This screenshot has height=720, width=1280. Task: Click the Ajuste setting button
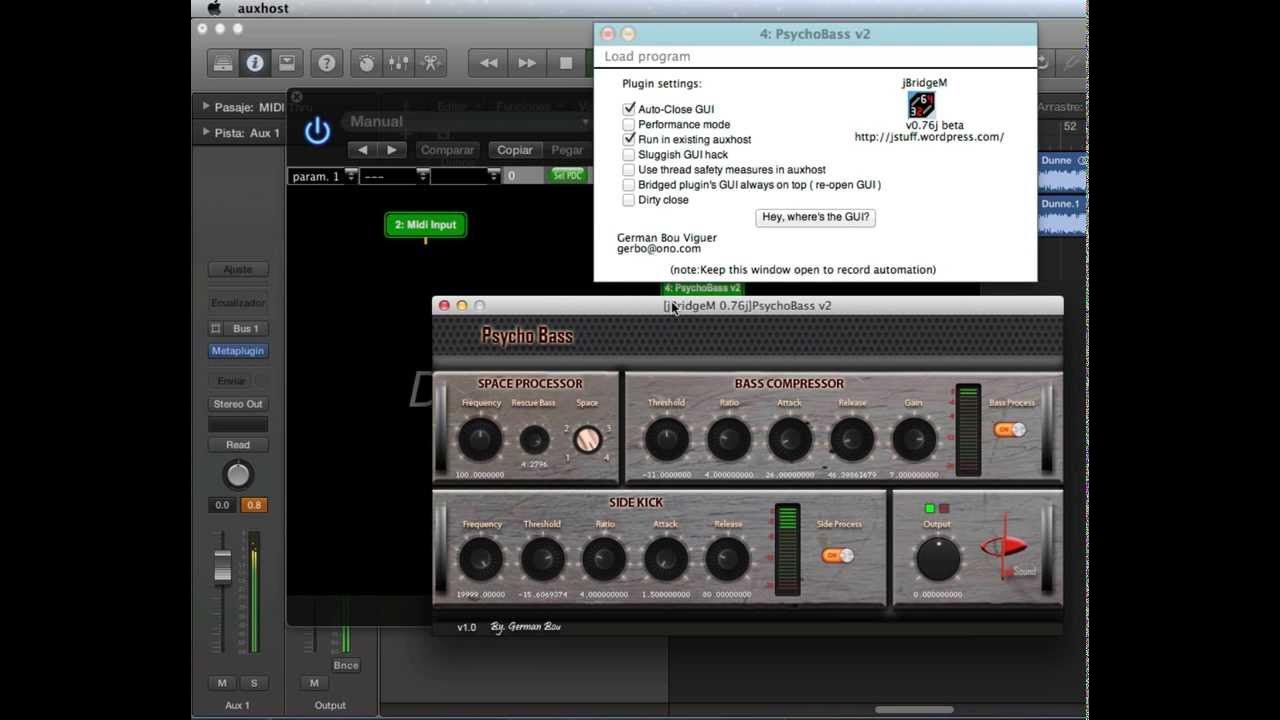click(238, 269)
